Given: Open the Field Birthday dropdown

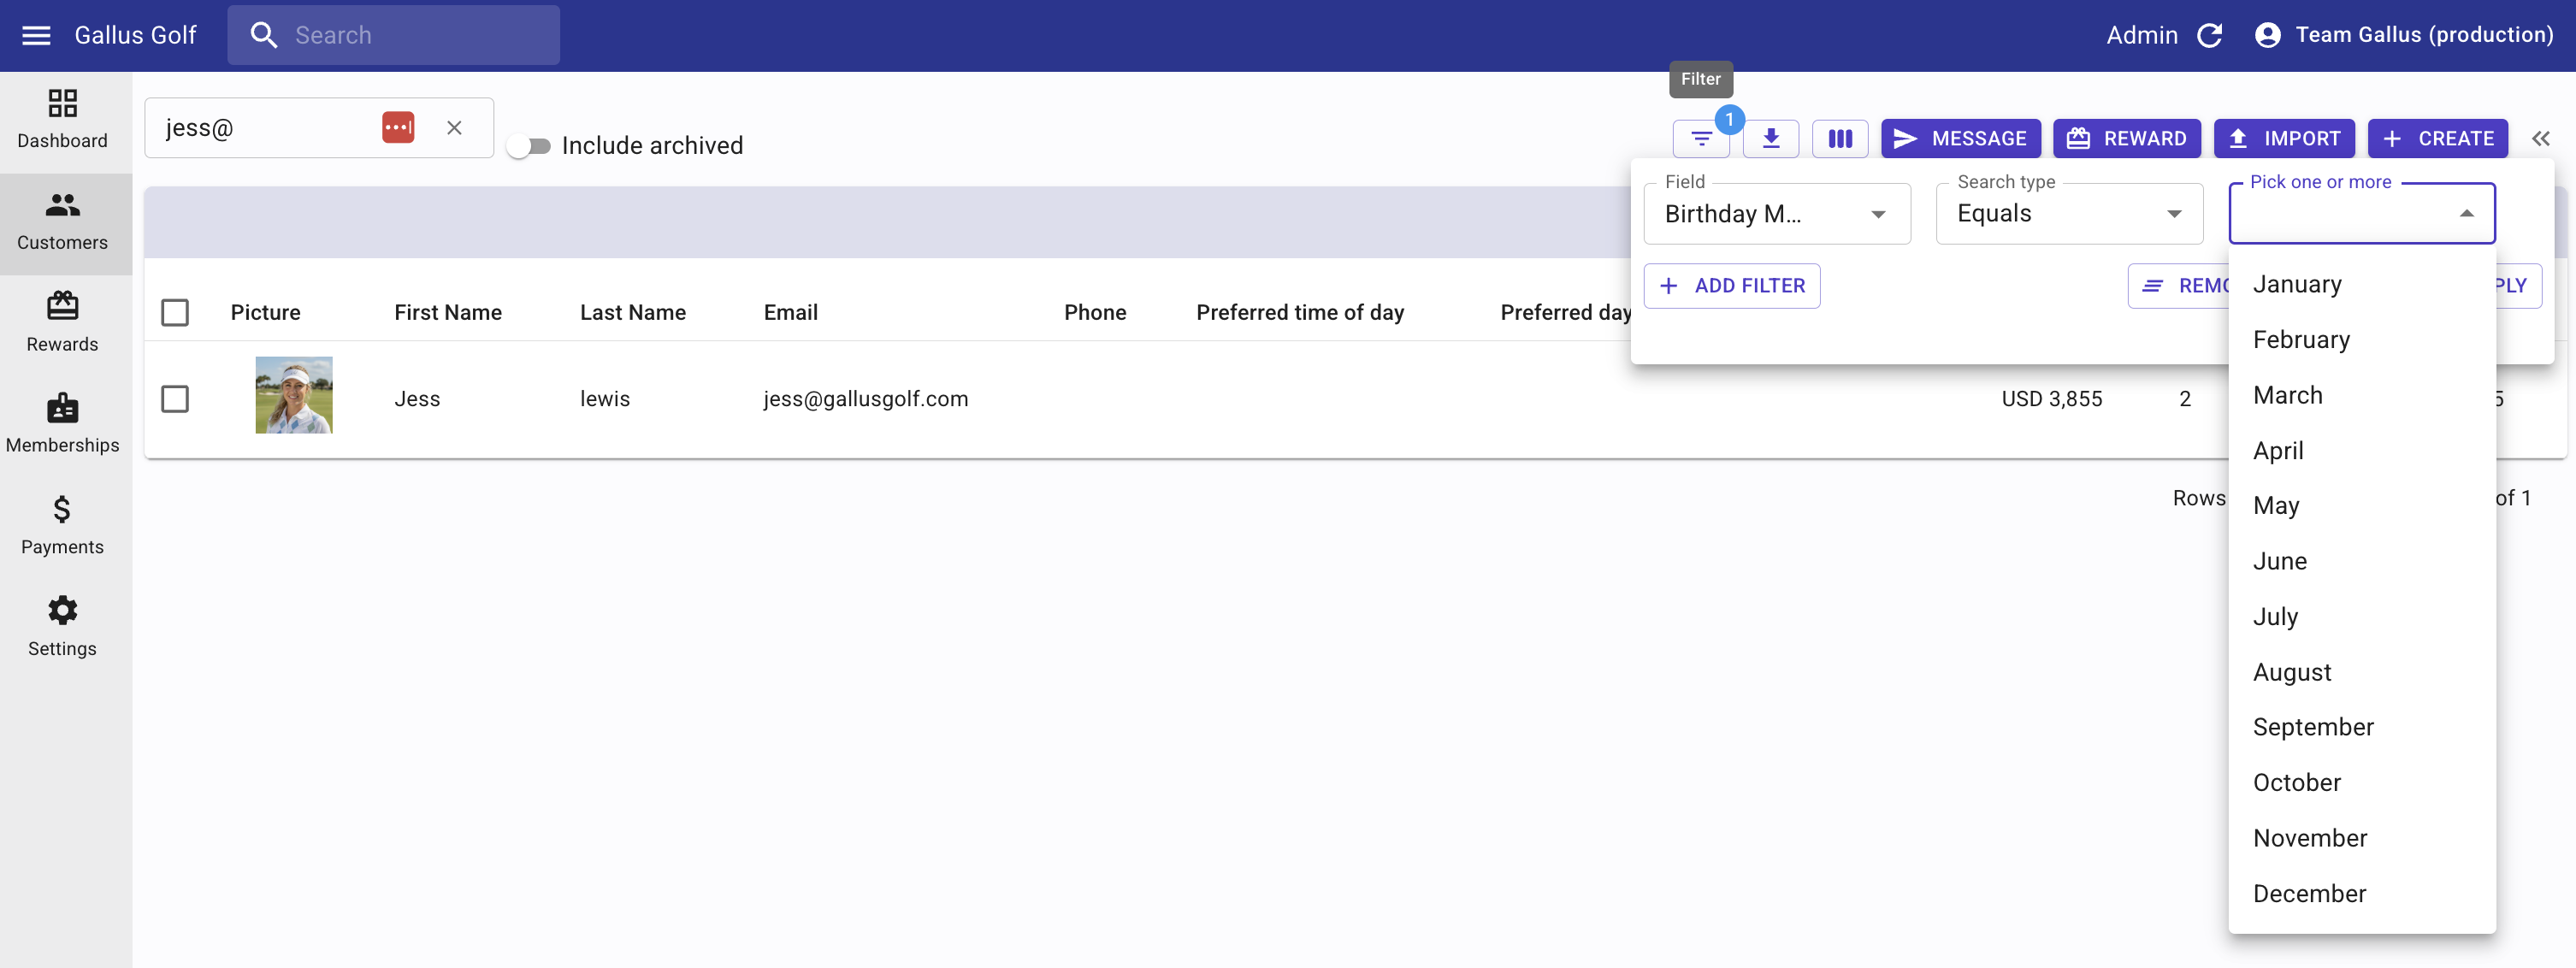Looking at the screenshot, I should click(x=1776, y=214).
